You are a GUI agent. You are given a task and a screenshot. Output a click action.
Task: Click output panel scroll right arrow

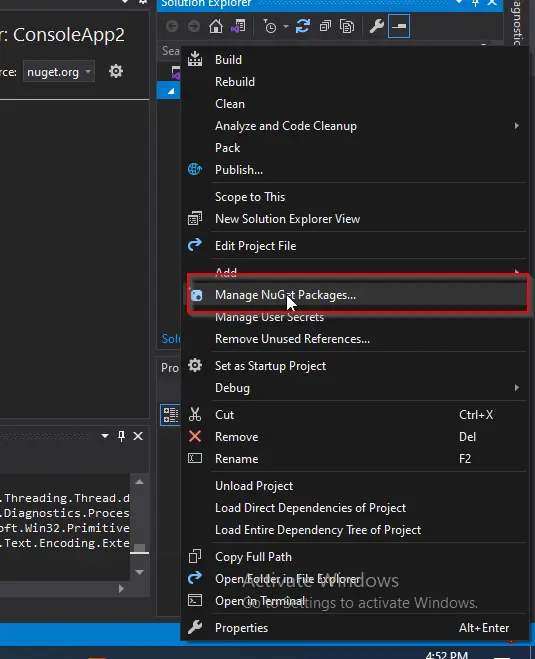pyautogui.click(x=121, y=589)
